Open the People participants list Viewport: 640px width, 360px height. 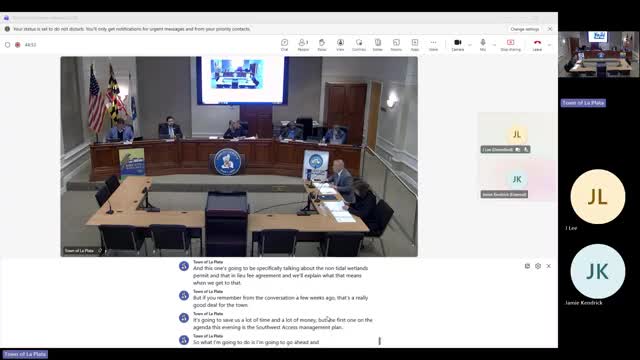[303, 44]
